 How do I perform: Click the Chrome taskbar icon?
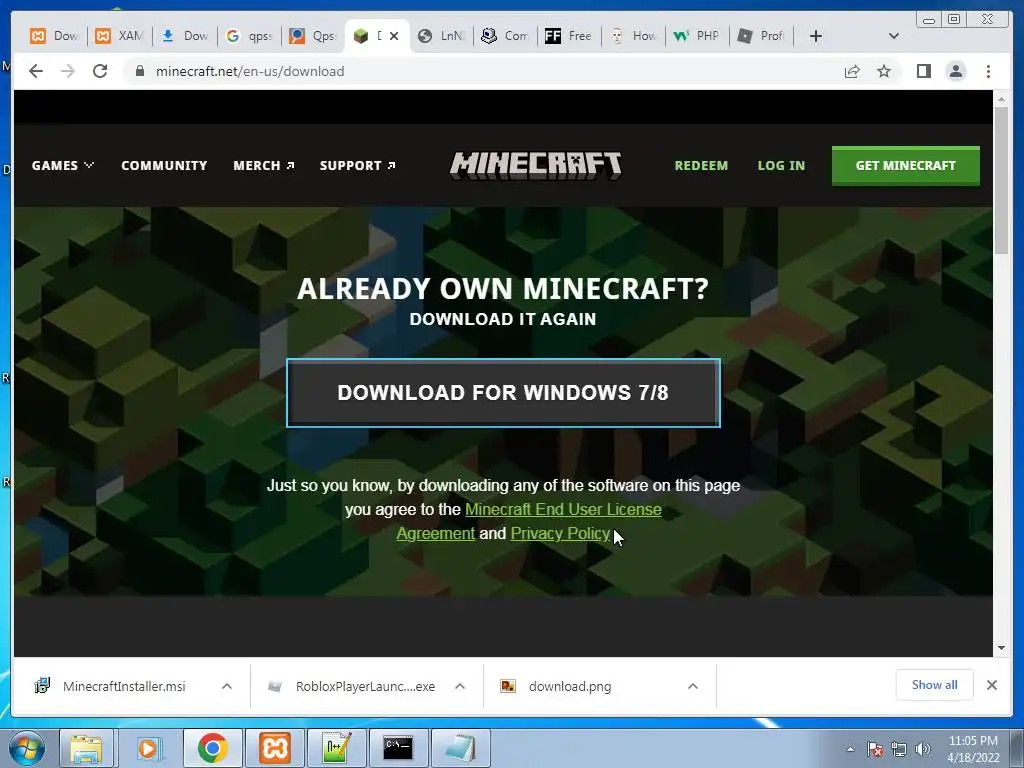pos(212,748)
